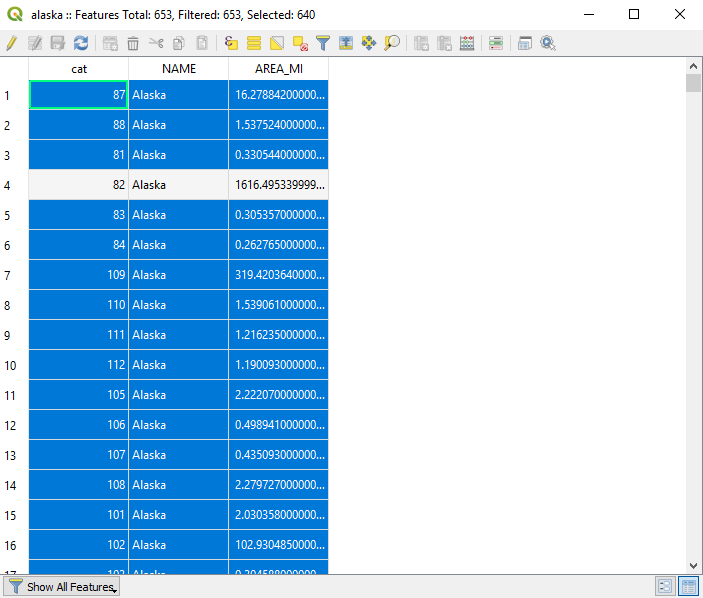
Task: Click the cat cell with value 87
Action: pos(78,95)
